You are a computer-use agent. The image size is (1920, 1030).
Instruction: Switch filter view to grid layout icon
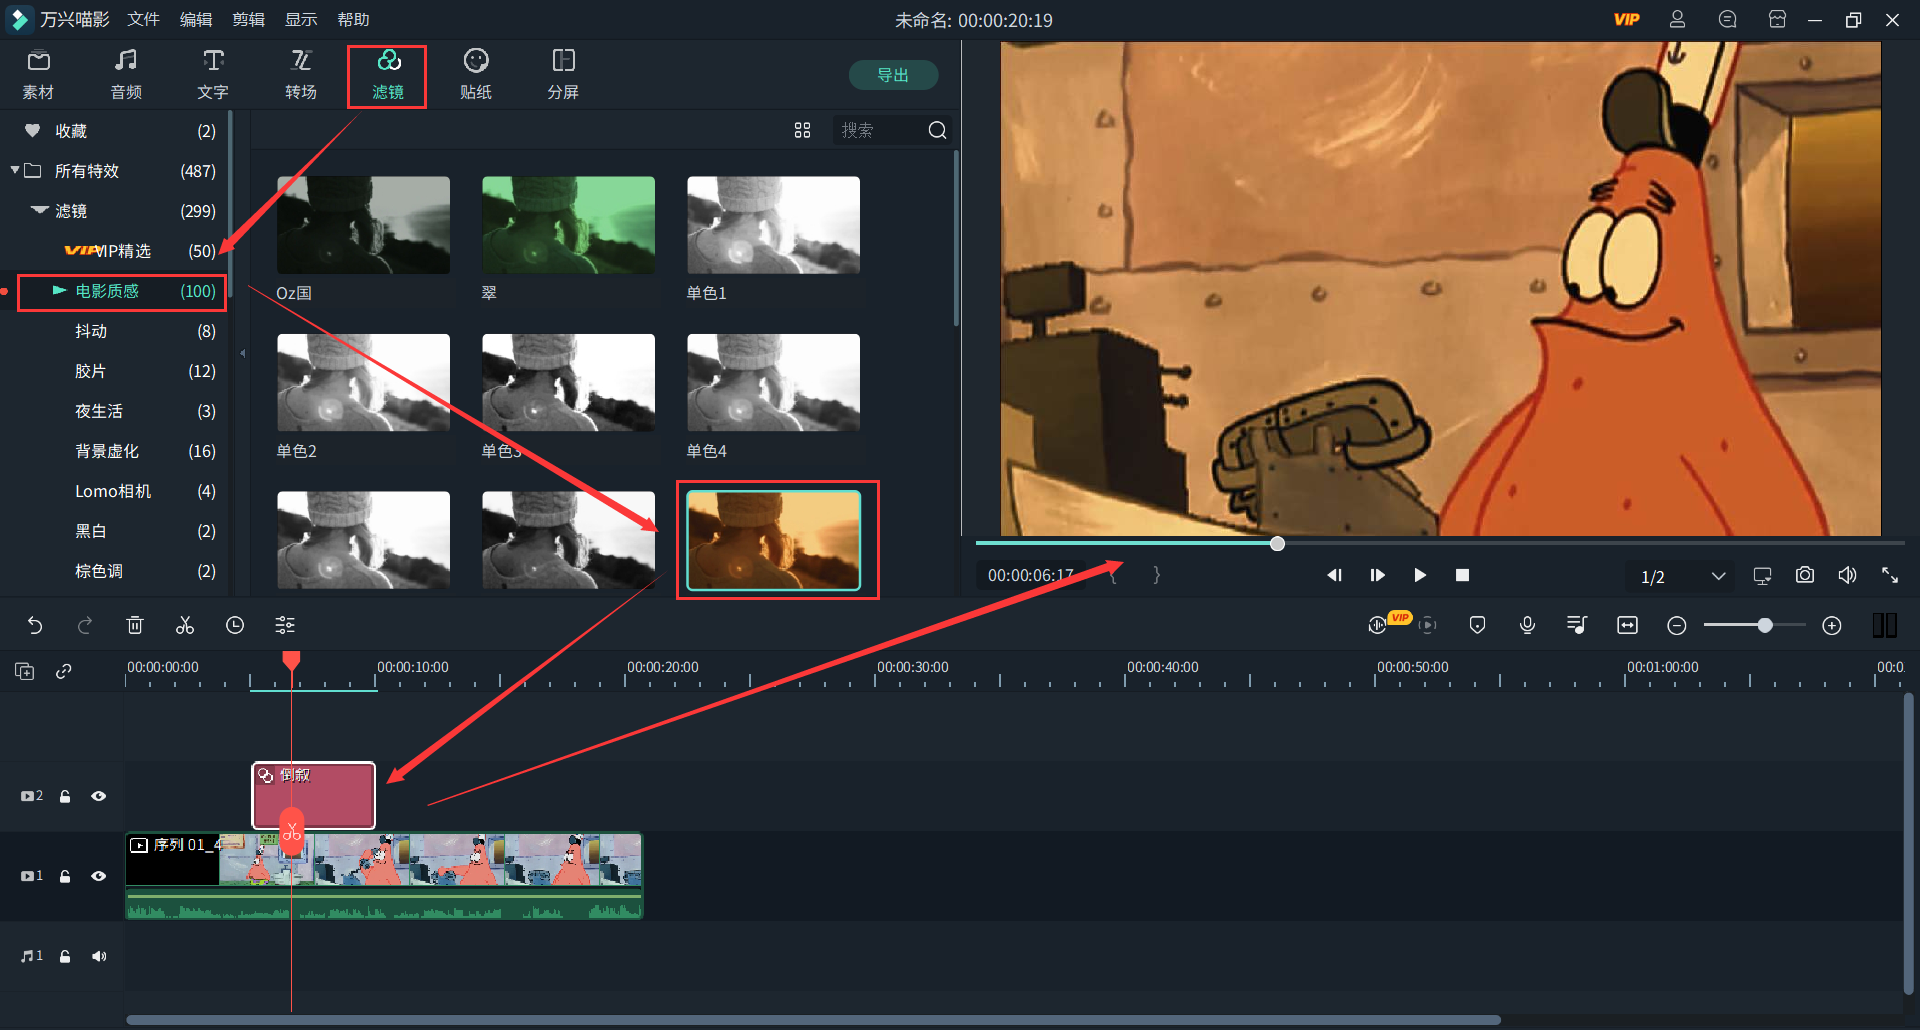point(802,130)
